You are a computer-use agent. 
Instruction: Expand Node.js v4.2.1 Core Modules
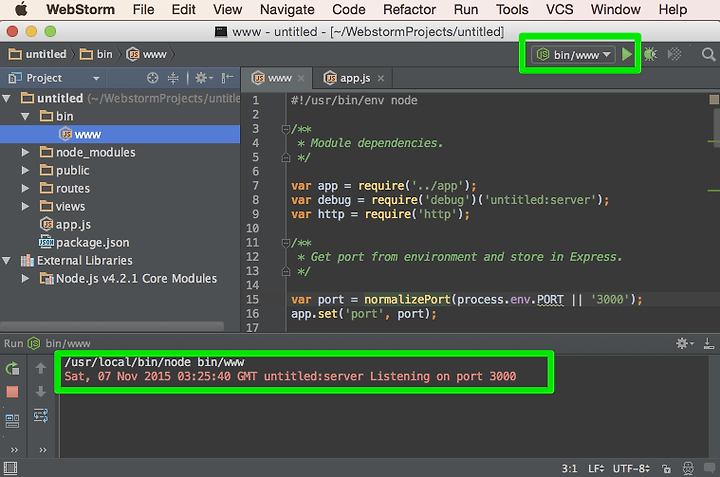(x=25, y=279)
